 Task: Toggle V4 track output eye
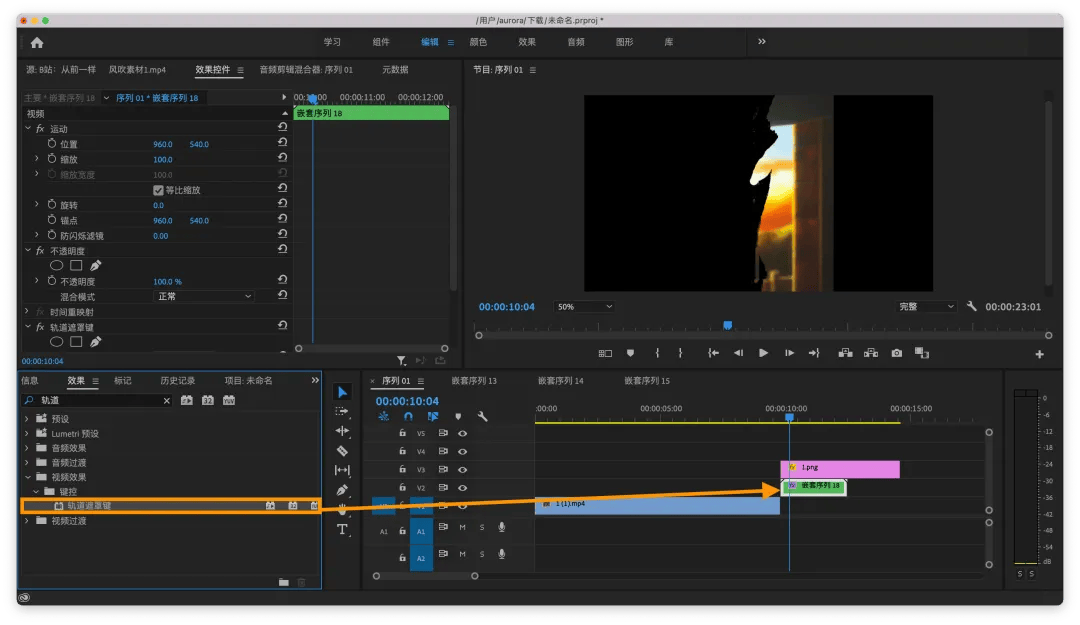[462, 451]
